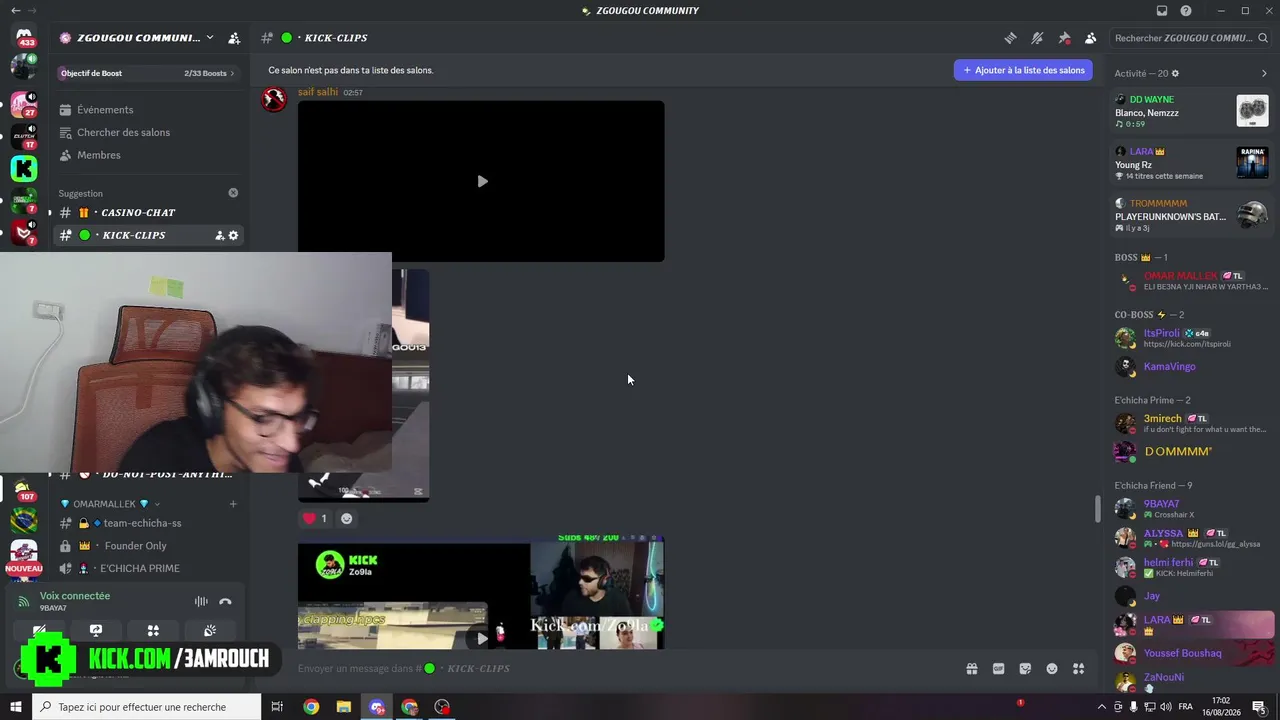Dismiss the Suggestion section
This screenshot has width=1280, height=720.
coord(233,193)
